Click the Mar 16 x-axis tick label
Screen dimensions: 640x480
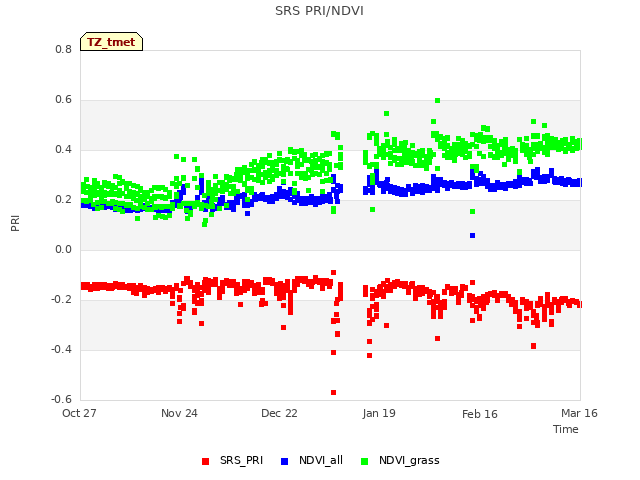pyautogui.click(x=579, y=413)
